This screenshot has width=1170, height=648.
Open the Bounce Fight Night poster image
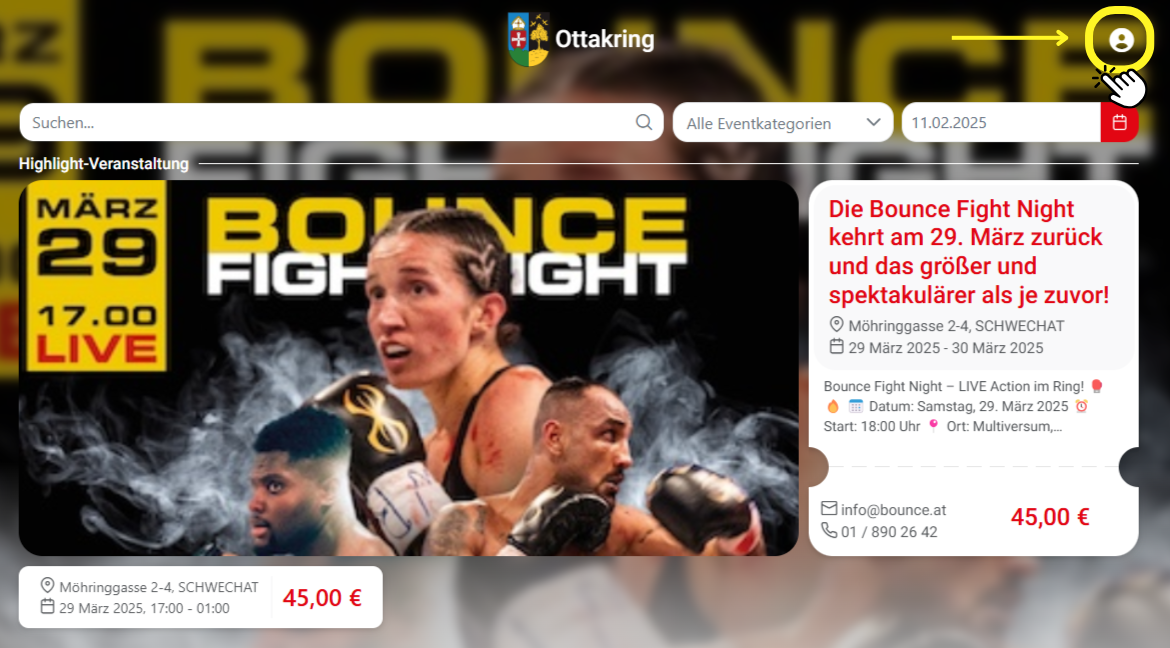click(409, 368)
